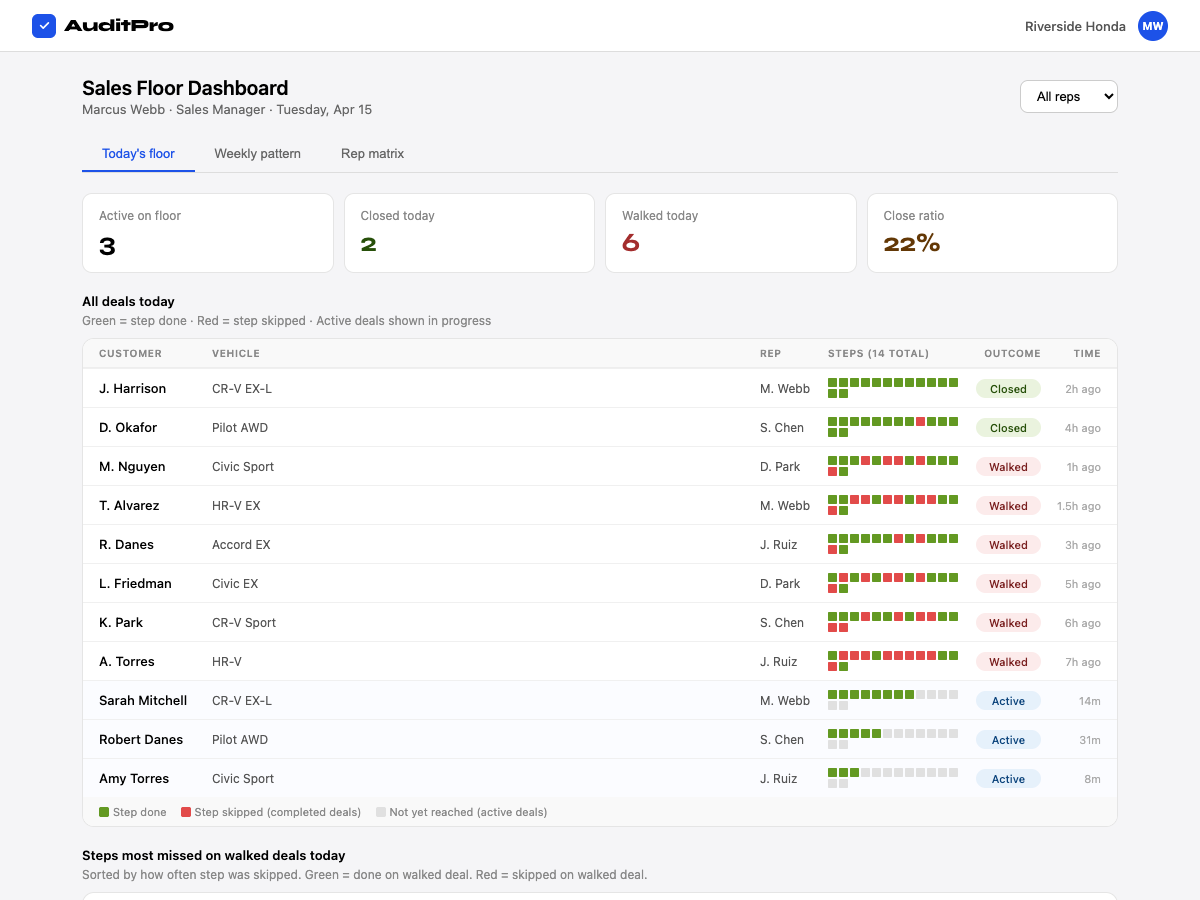Click the 2h ago time value

[x=1083, y=389]
